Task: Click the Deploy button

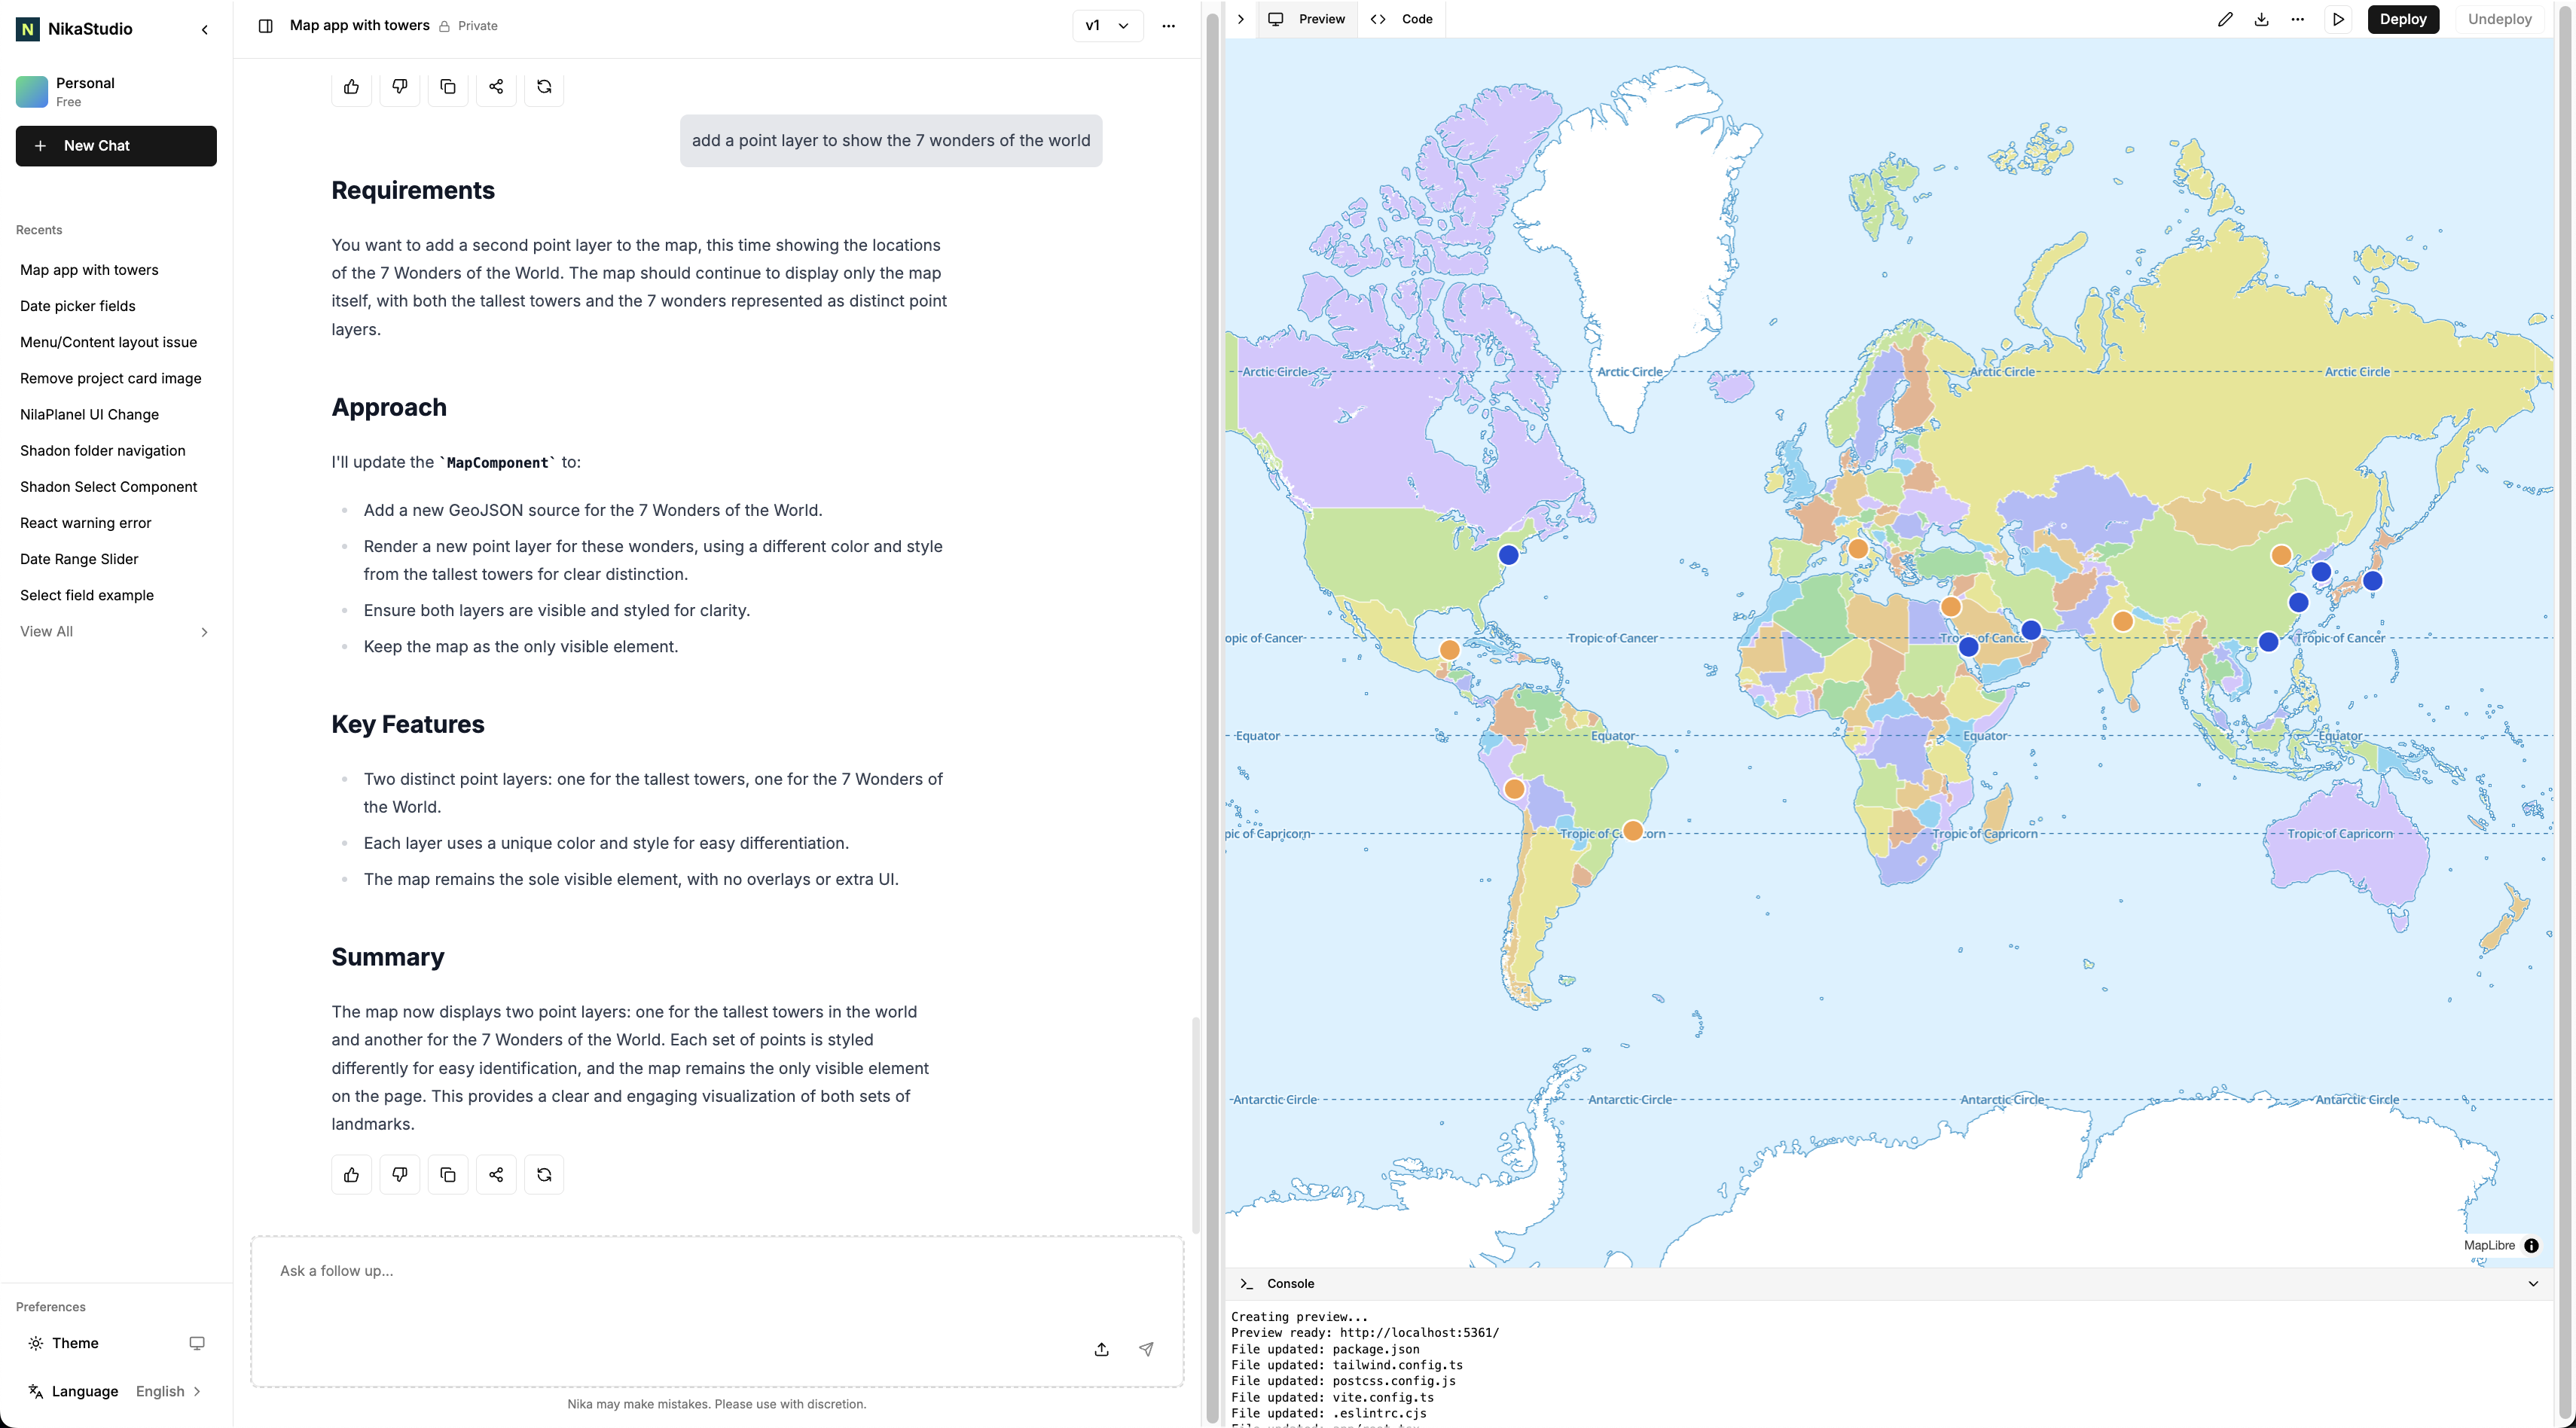Action: pos(2402,19)
